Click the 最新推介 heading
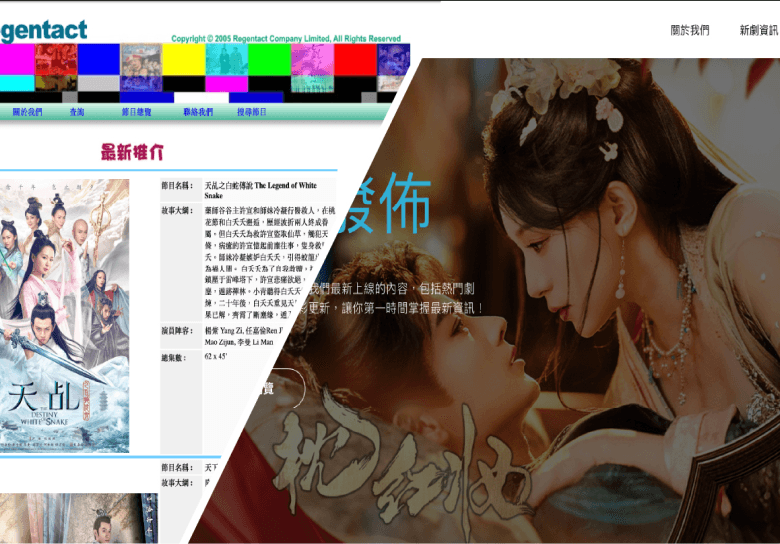This screenshot has height=544, width=780. click(x=132, y=152)
